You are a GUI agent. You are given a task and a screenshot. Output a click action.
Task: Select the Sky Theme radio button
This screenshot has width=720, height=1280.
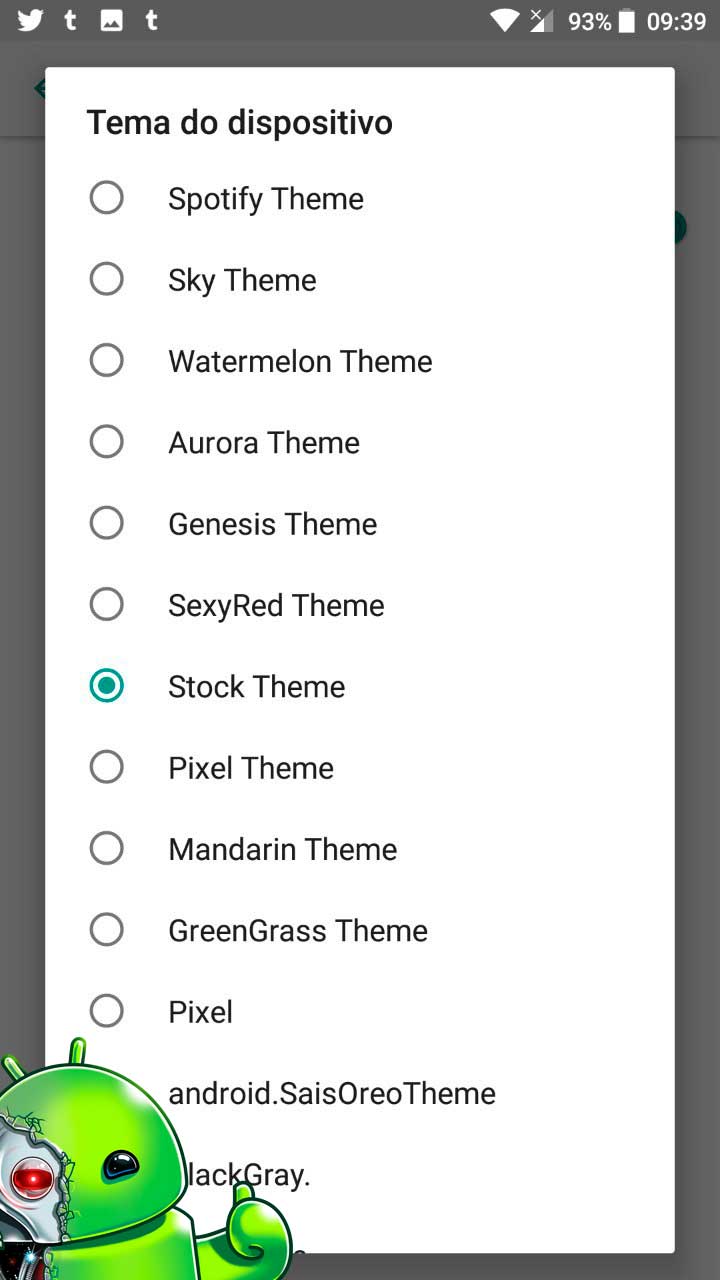tap(107, 279)
